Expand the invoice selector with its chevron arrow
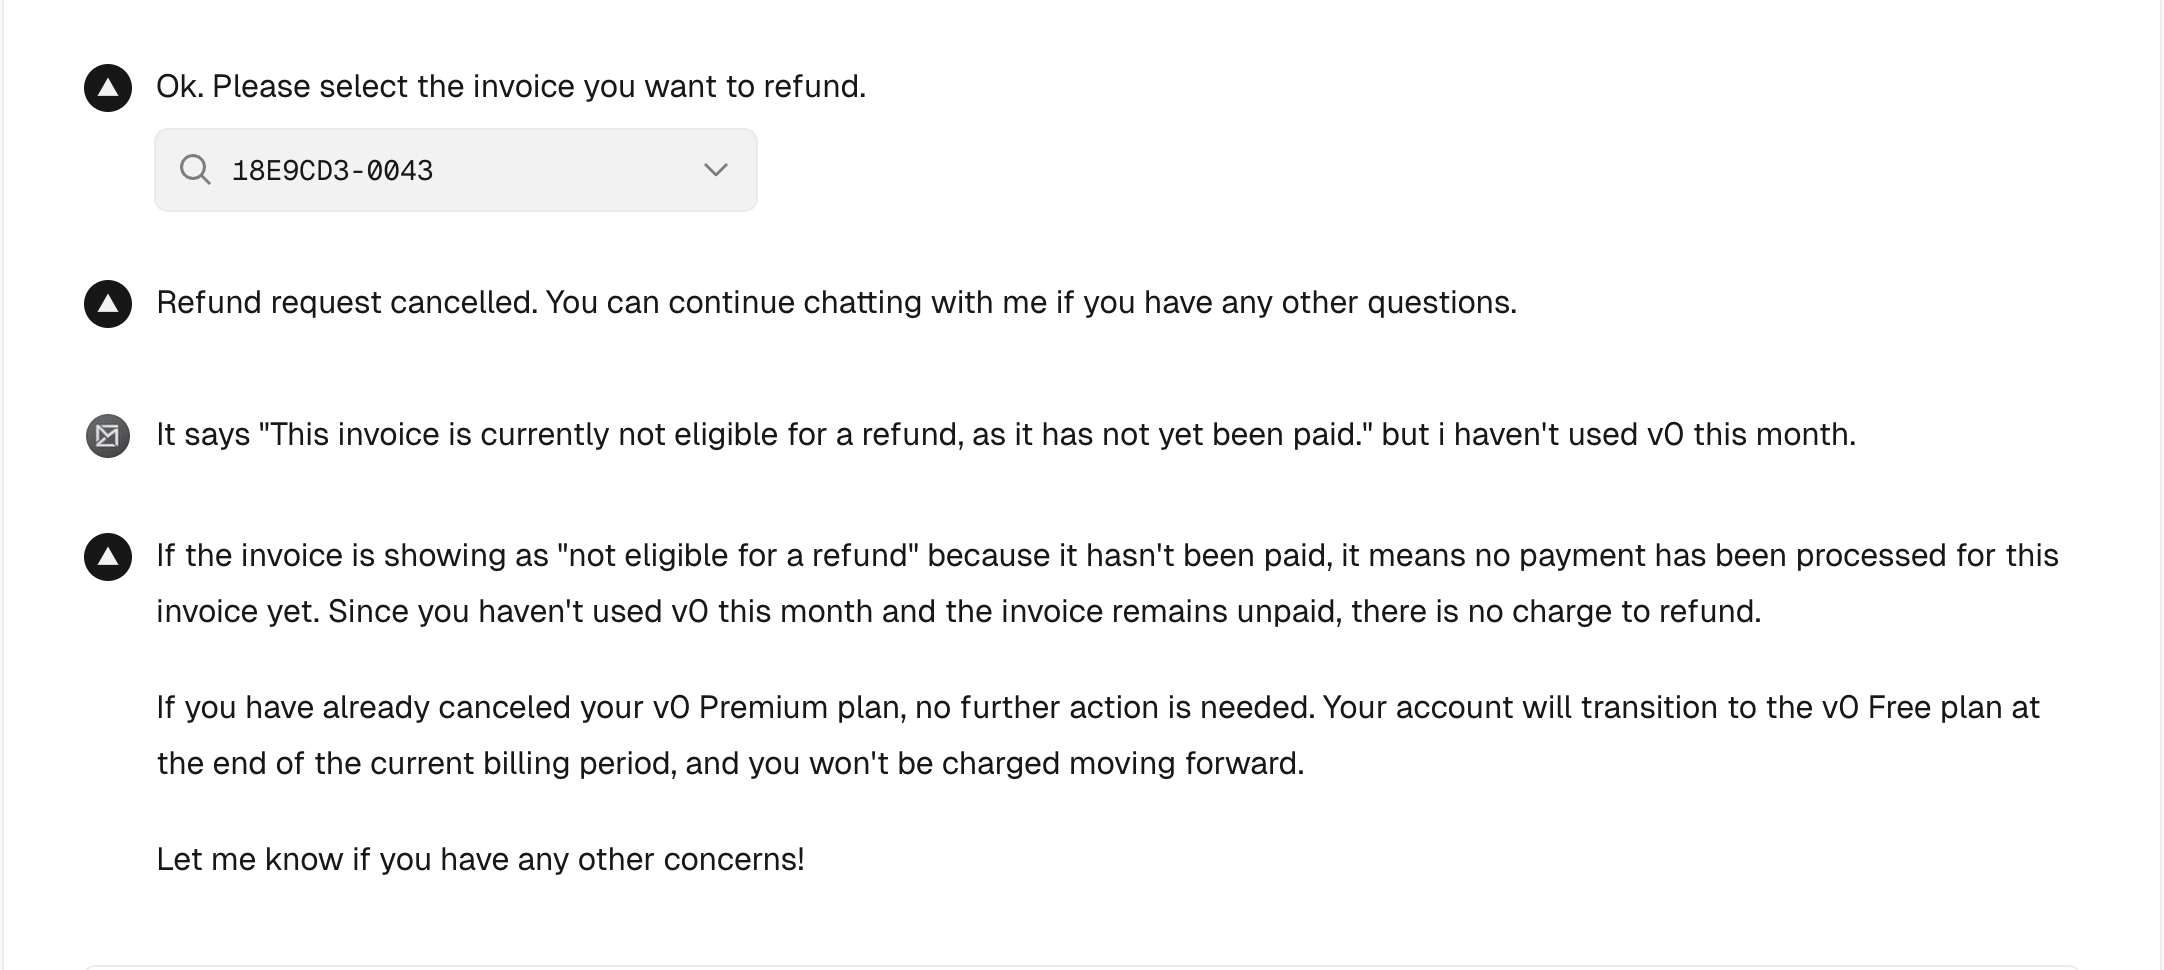The width and height of the screenshot is (2164, 970). click(x=715, y=170)
